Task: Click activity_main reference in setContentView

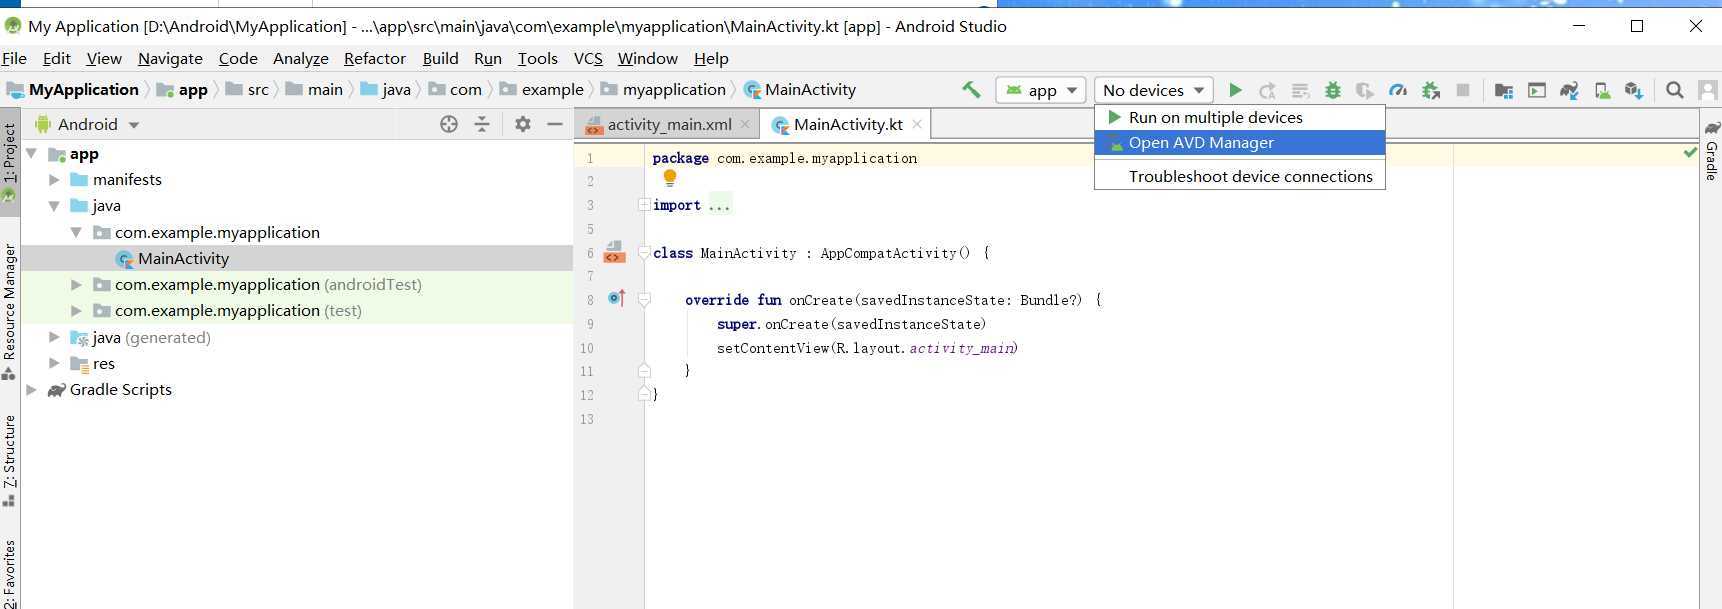Action: click(961, 348)
